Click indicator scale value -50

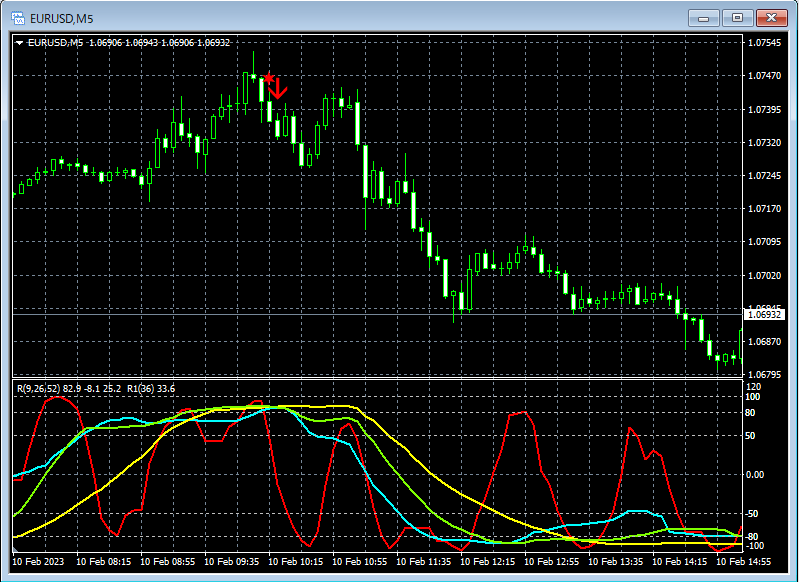pos(753,514)
